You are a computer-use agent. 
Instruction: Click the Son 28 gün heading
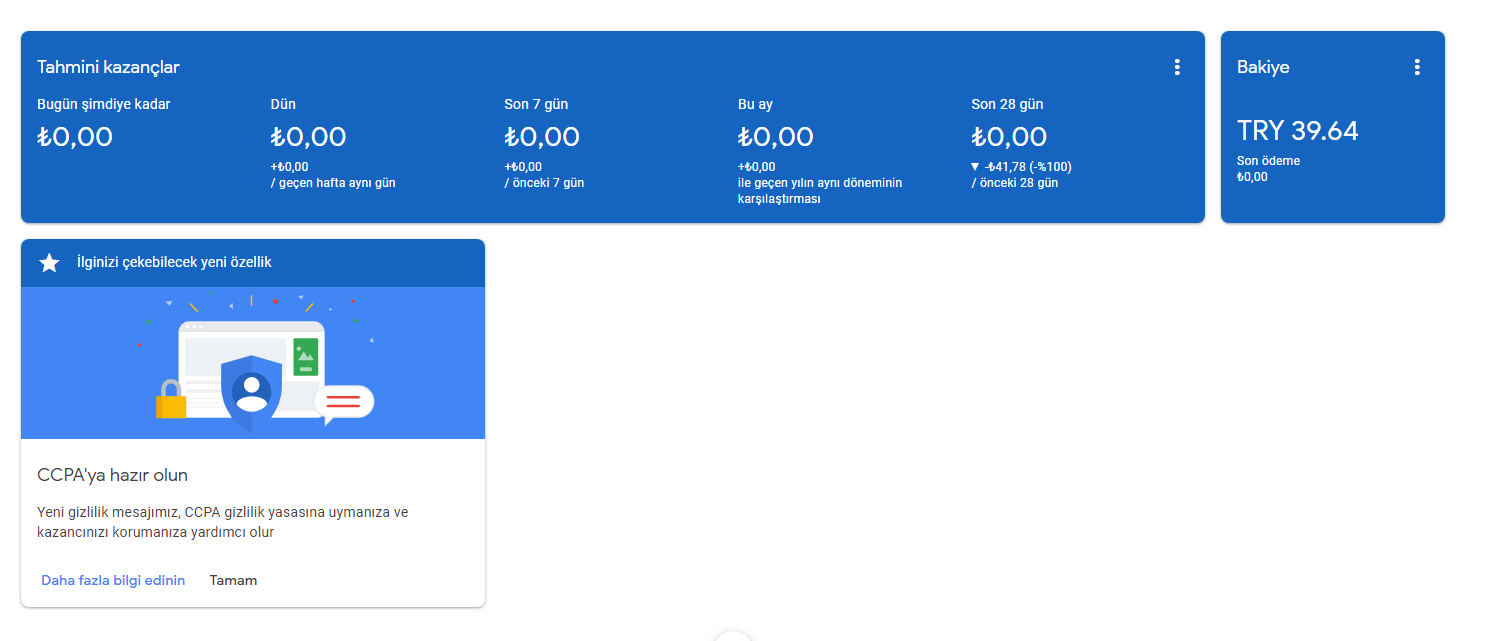coord(1007,104)
